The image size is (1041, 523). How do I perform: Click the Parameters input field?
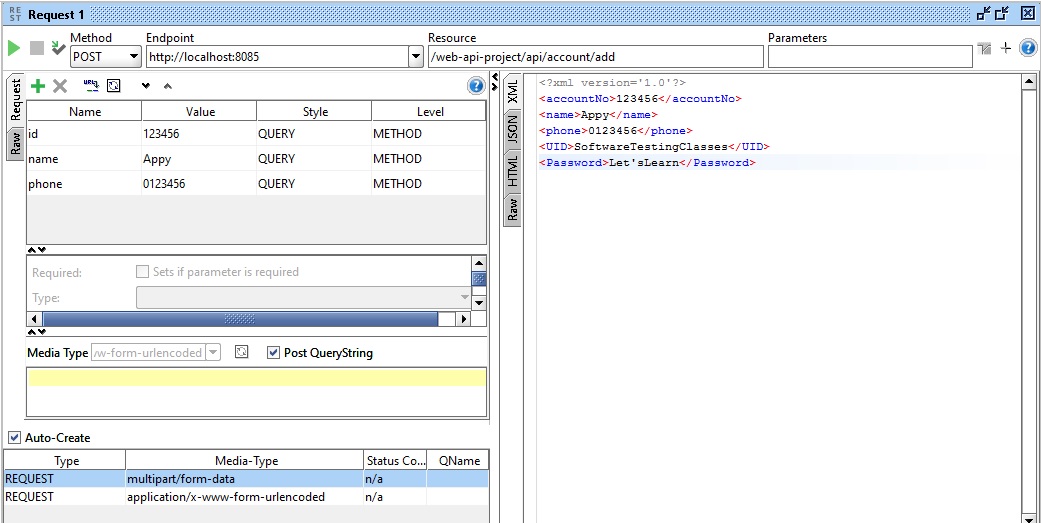(870, 57)
